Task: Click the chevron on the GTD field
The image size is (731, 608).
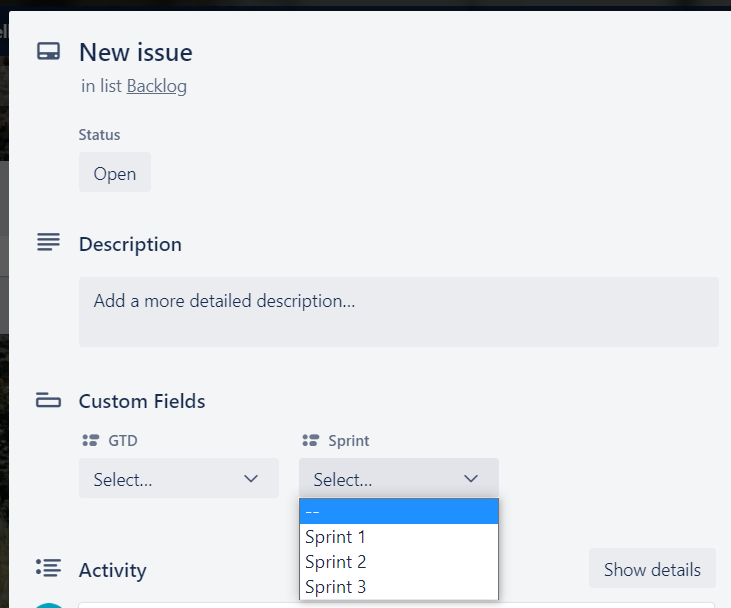Action: pos(251,479)
